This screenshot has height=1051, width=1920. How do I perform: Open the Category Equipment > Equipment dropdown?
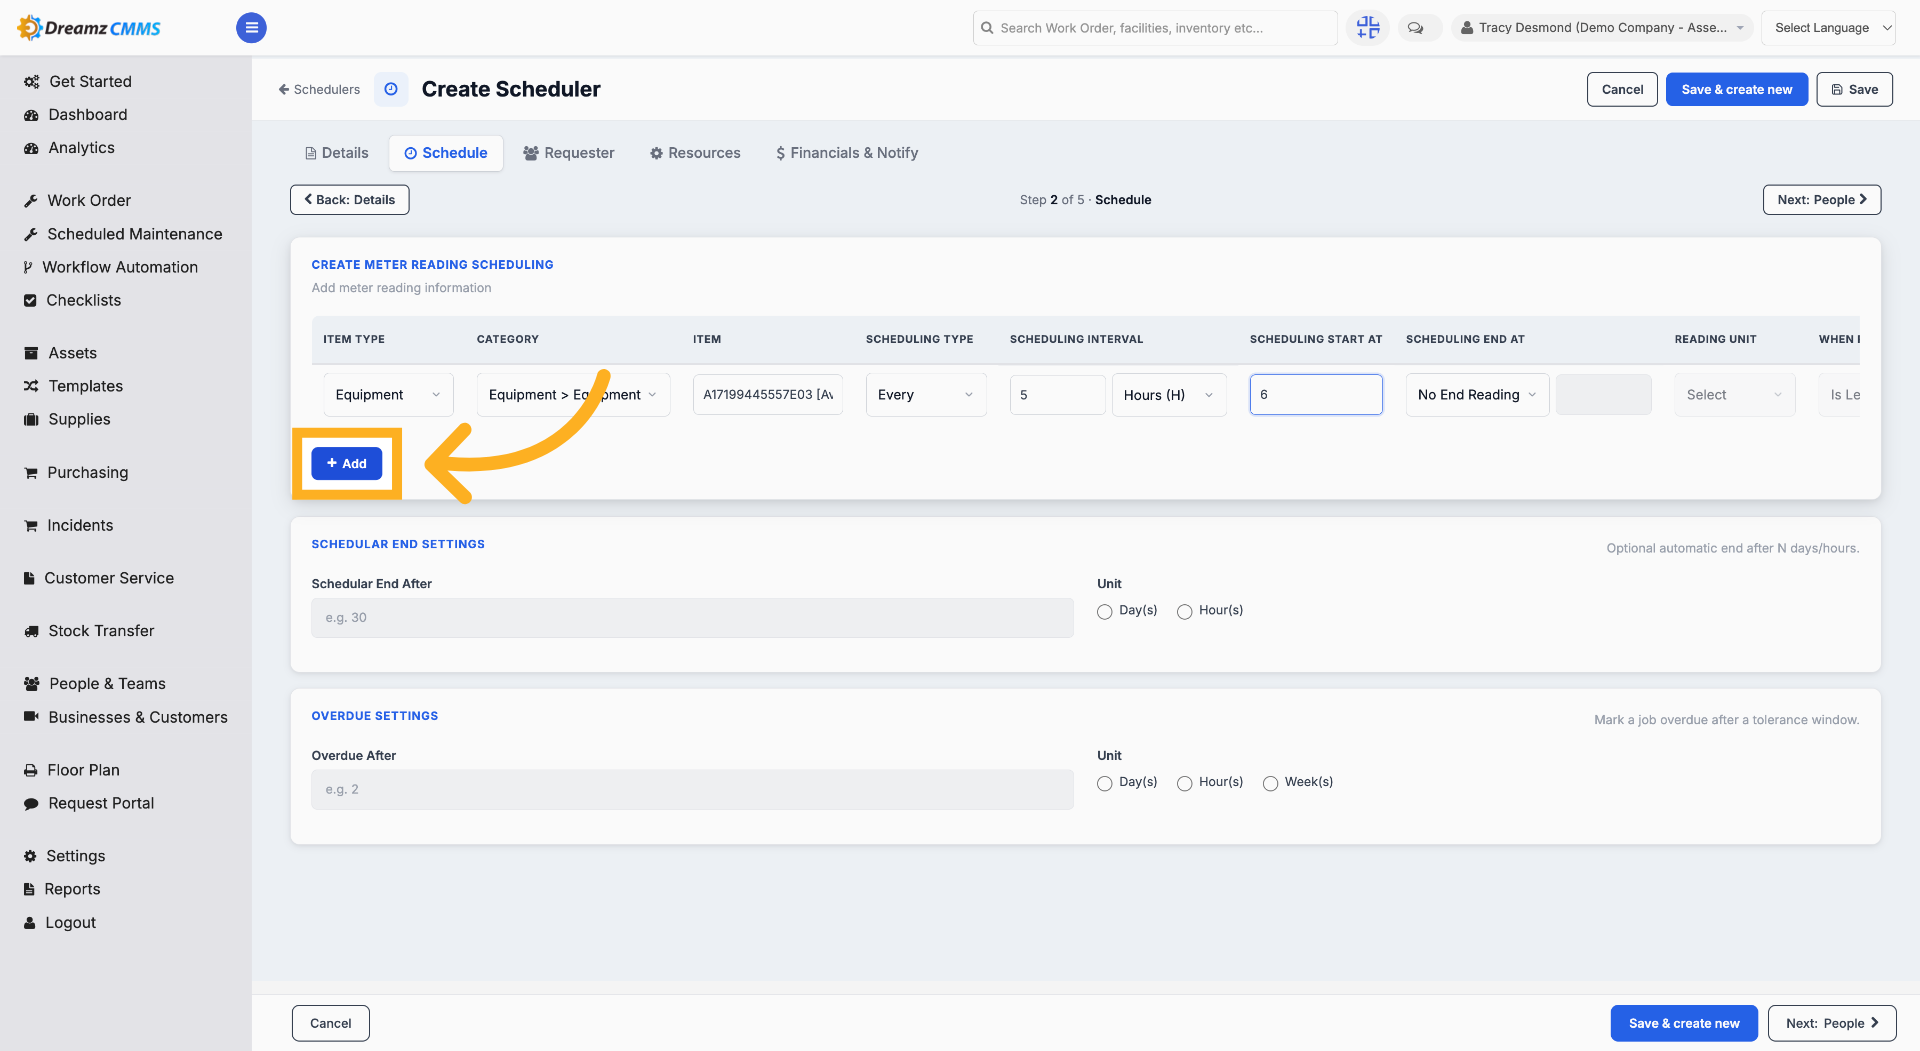[573, 395]
